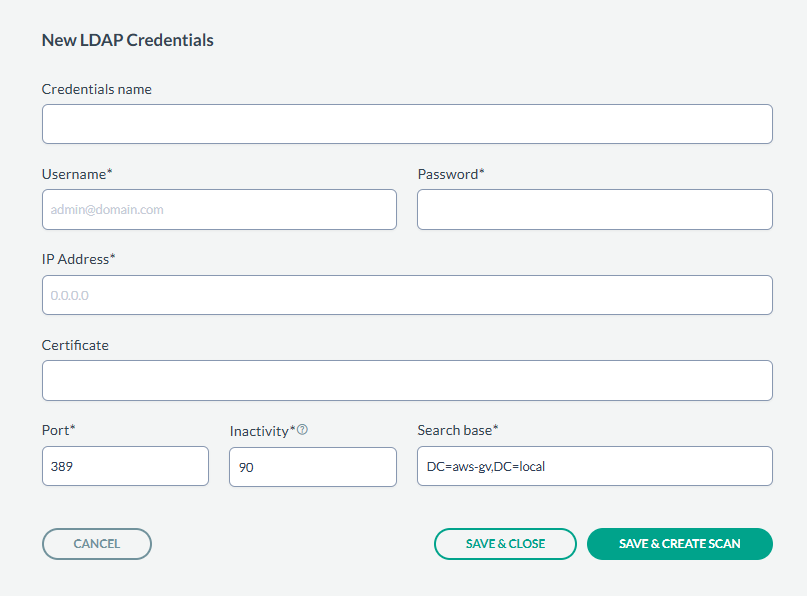Click the SAVE & CLOSE button
The width and height of the screenshot is (807, 596).
[505, 544]
